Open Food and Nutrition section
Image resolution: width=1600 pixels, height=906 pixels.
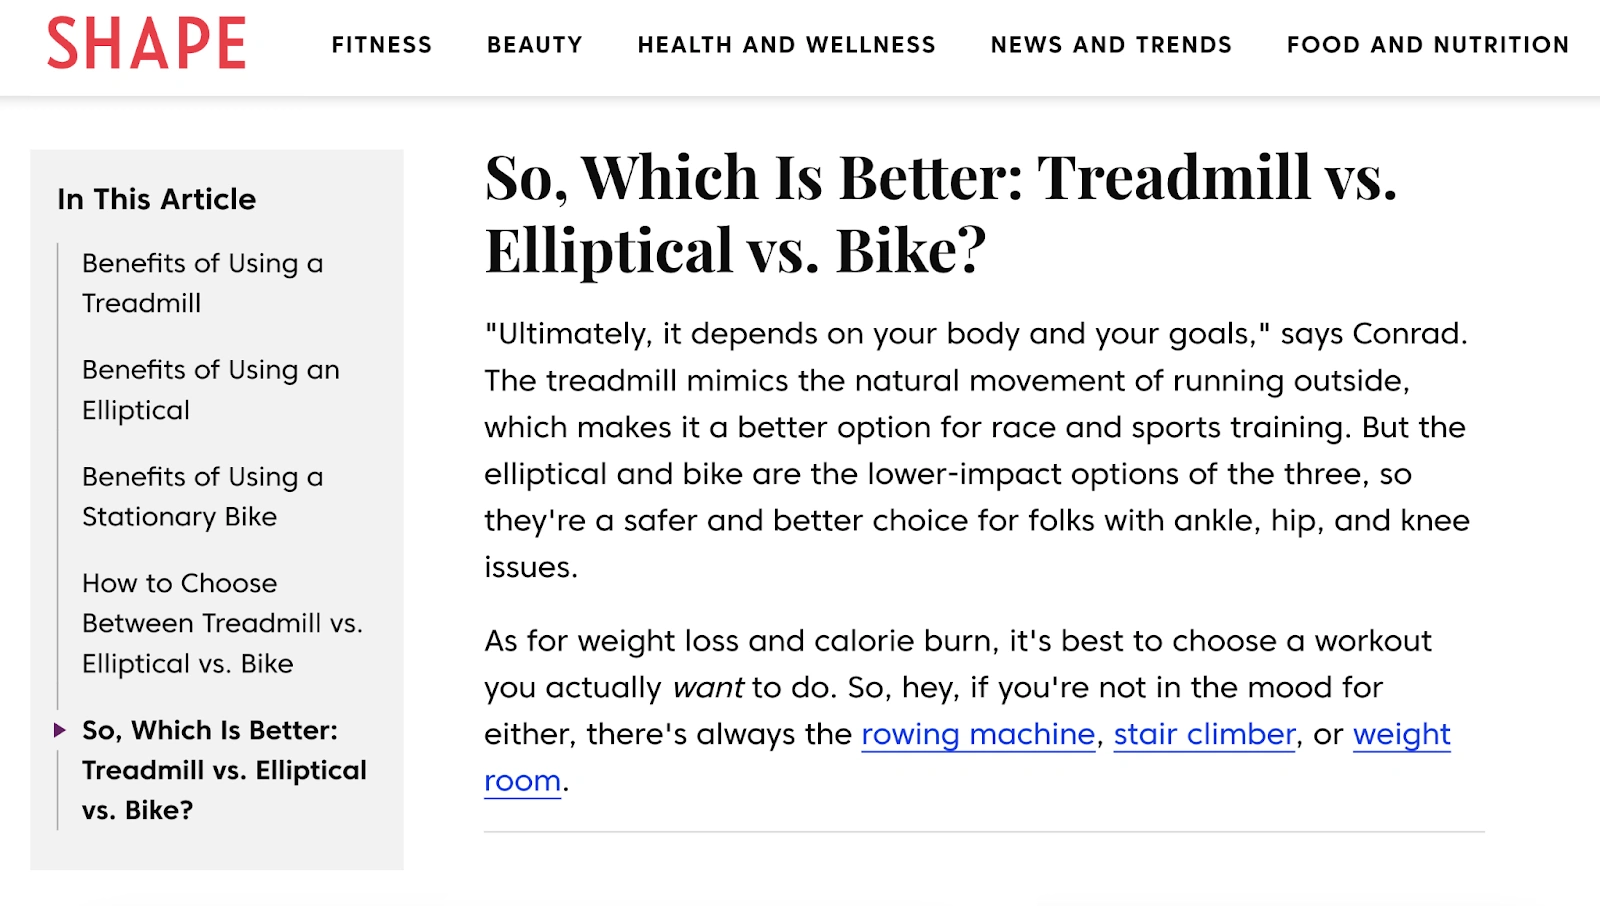(1428, 45)
